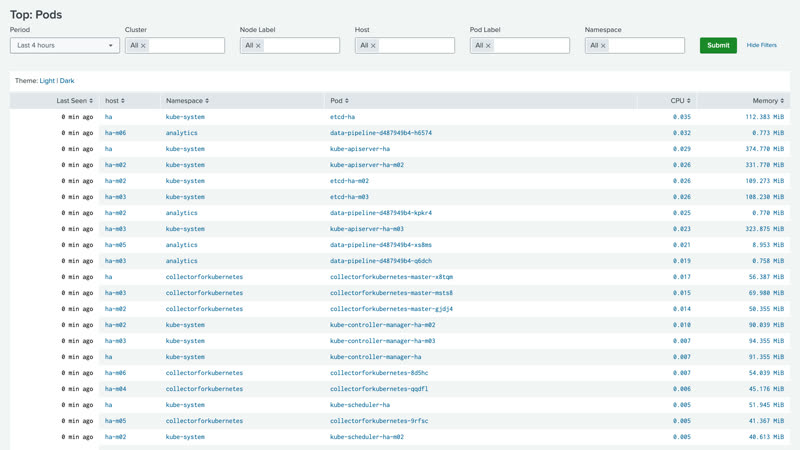Open pod data-pipeline-d487949b4-xs8ms
The height and width of the screenshot is (450, 800).
point(381,245)
